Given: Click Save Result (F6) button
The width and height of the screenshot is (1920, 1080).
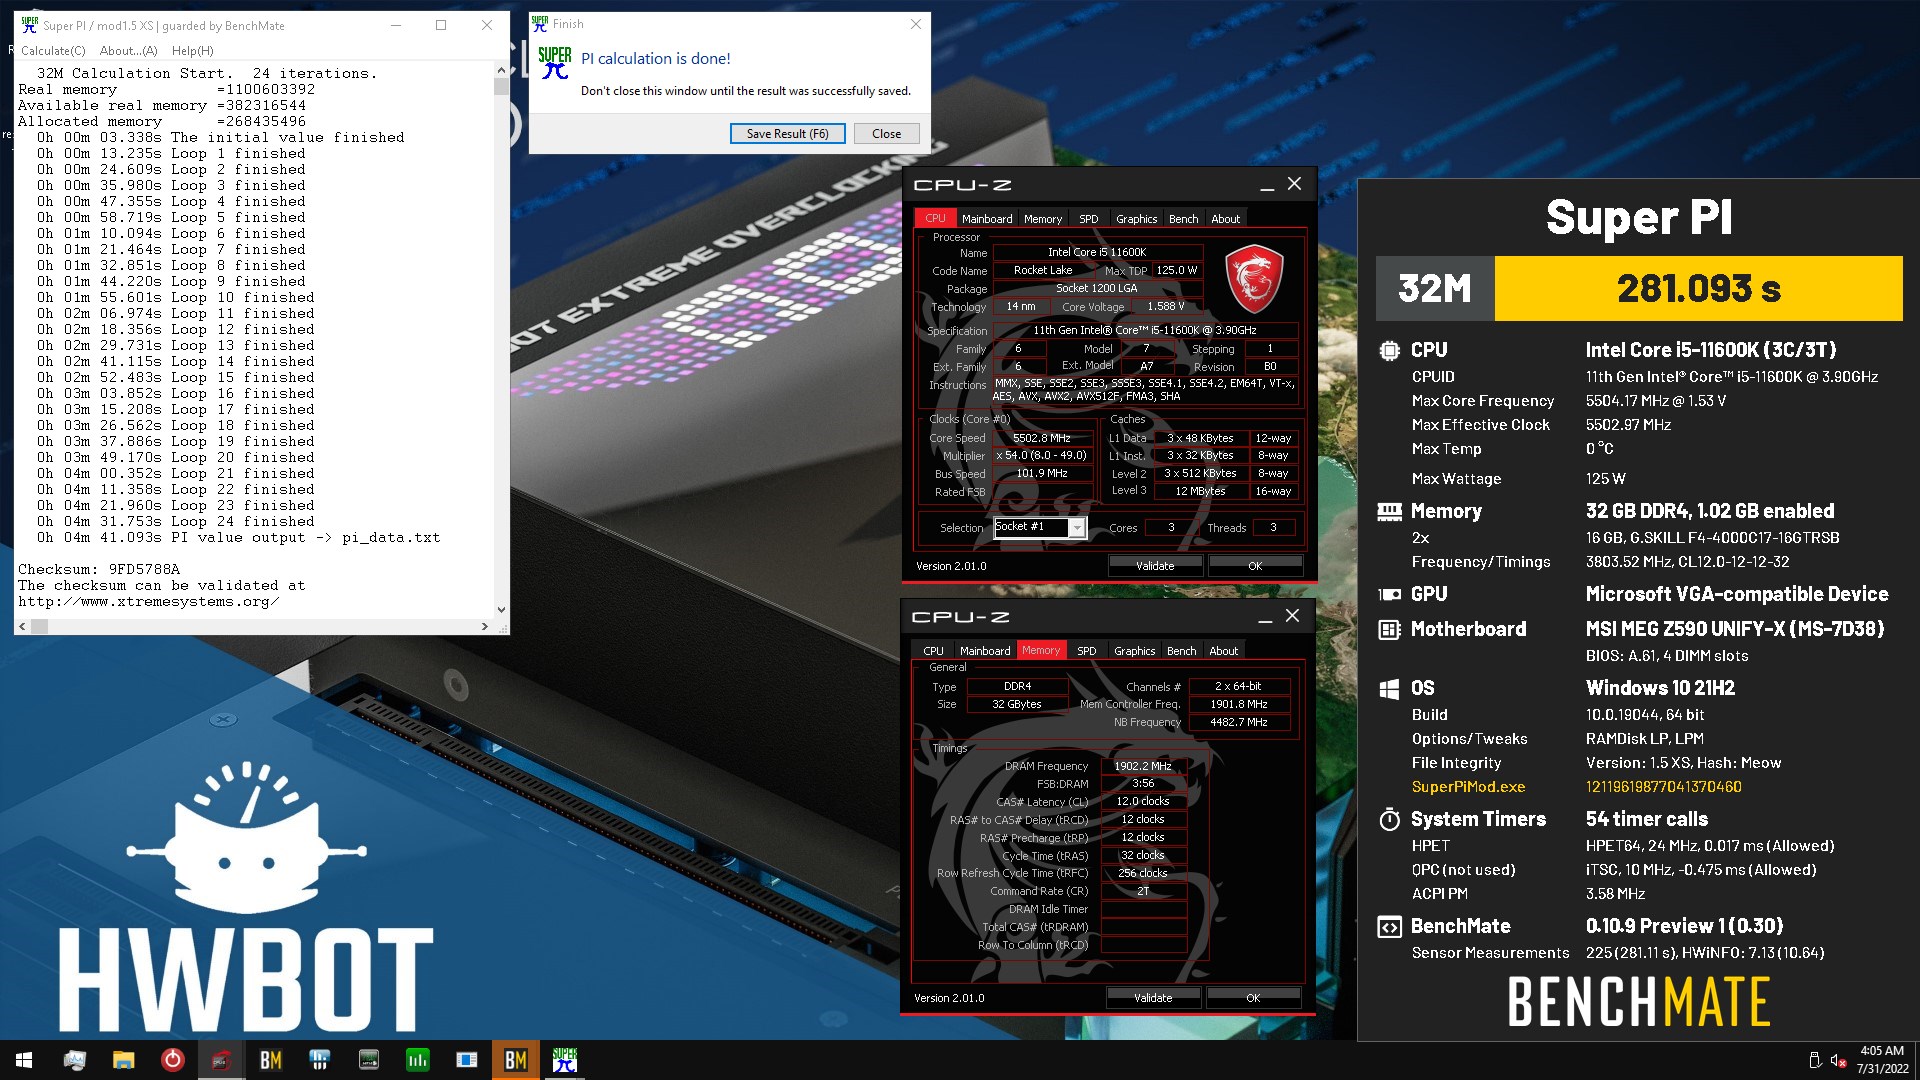Looking at the screenshot, I should pyautogui.click(x=787, y=134).
